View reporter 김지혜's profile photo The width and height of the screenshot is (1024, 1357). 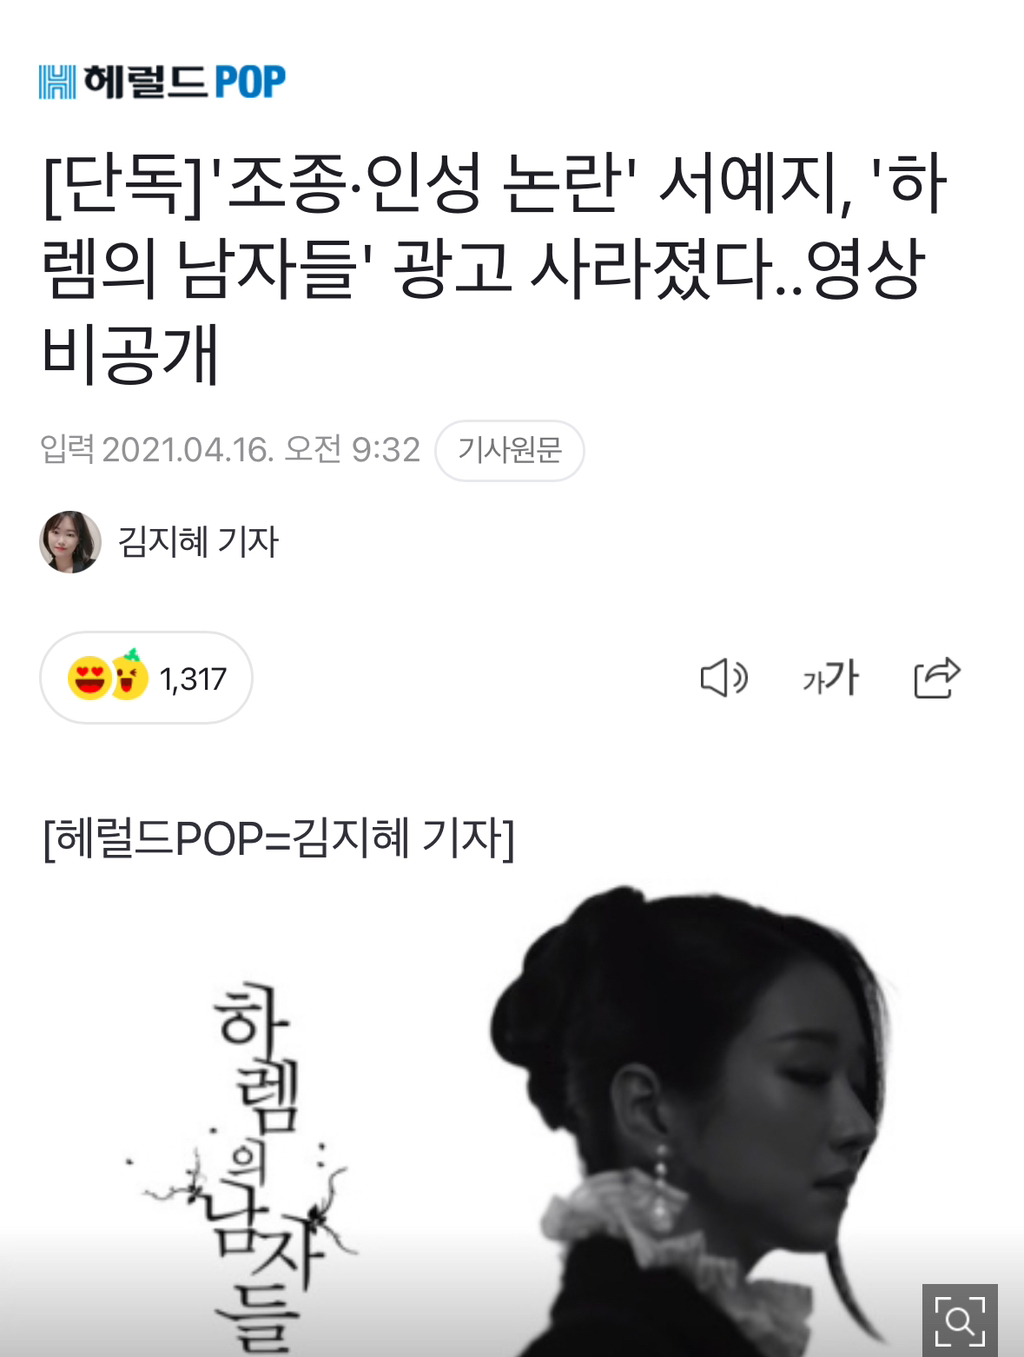[x=70, y=542]
